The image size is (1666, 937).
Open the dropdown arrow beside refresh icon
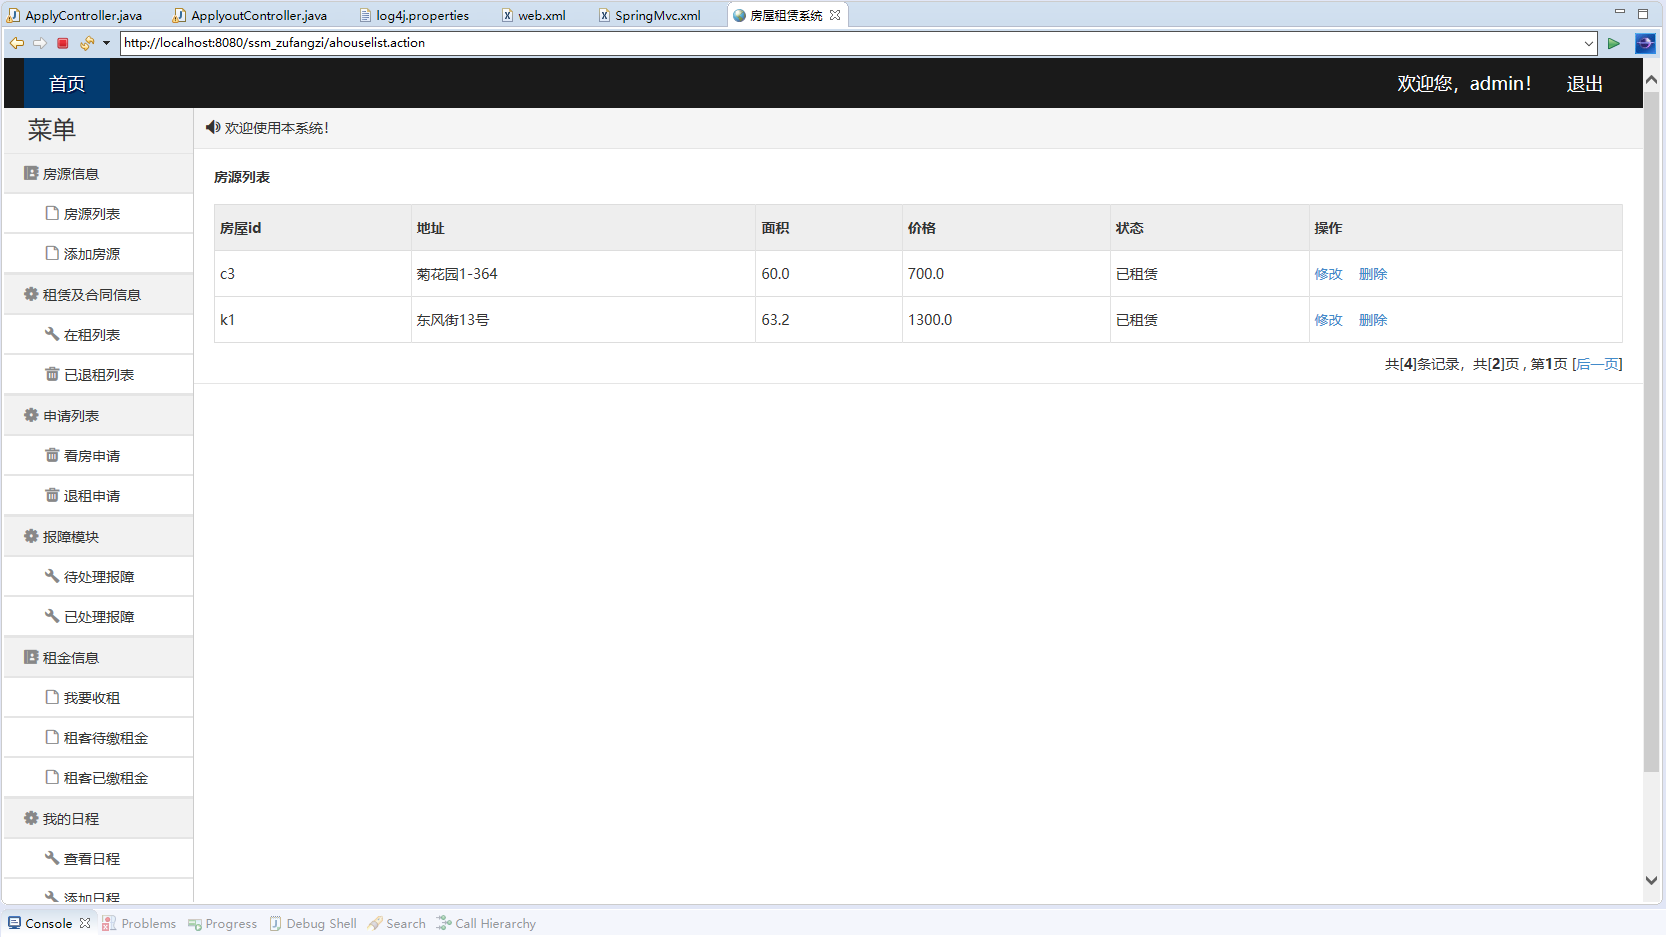coord(106,43)
